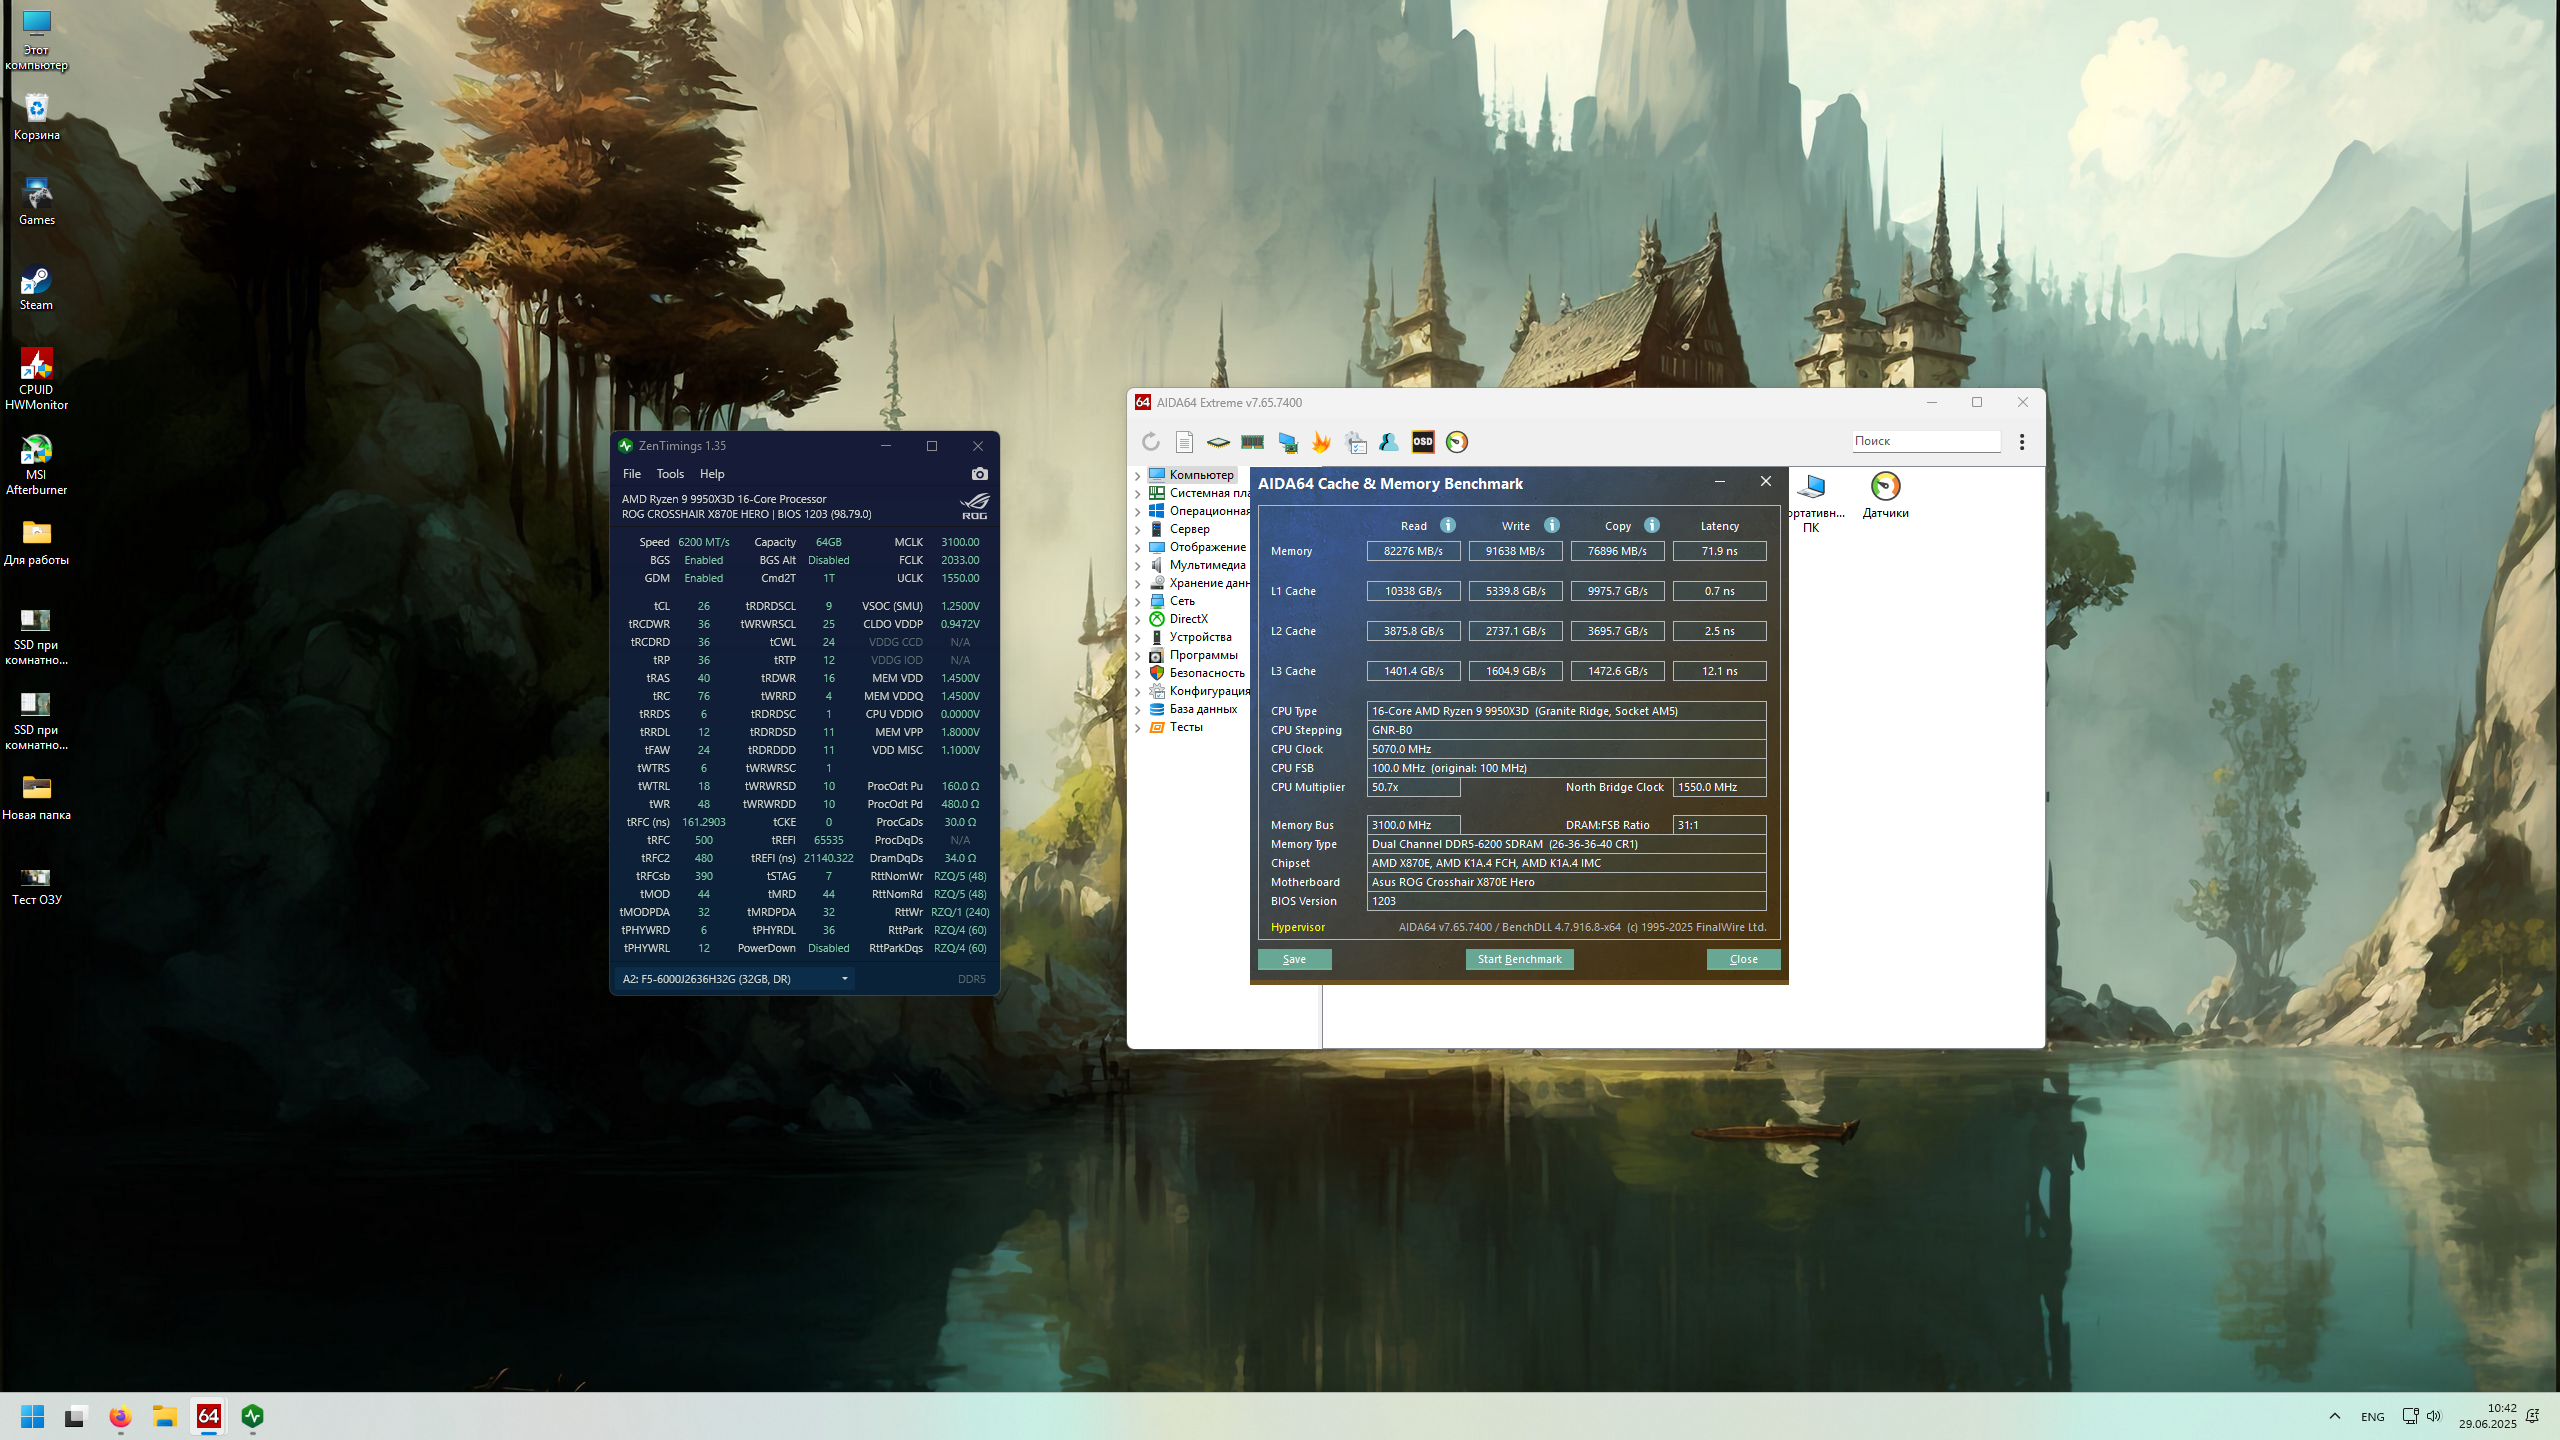This screenshot has height=1440, width=2560.
Task: Click the Поиск search field
Action: (x=1924, y=441)
